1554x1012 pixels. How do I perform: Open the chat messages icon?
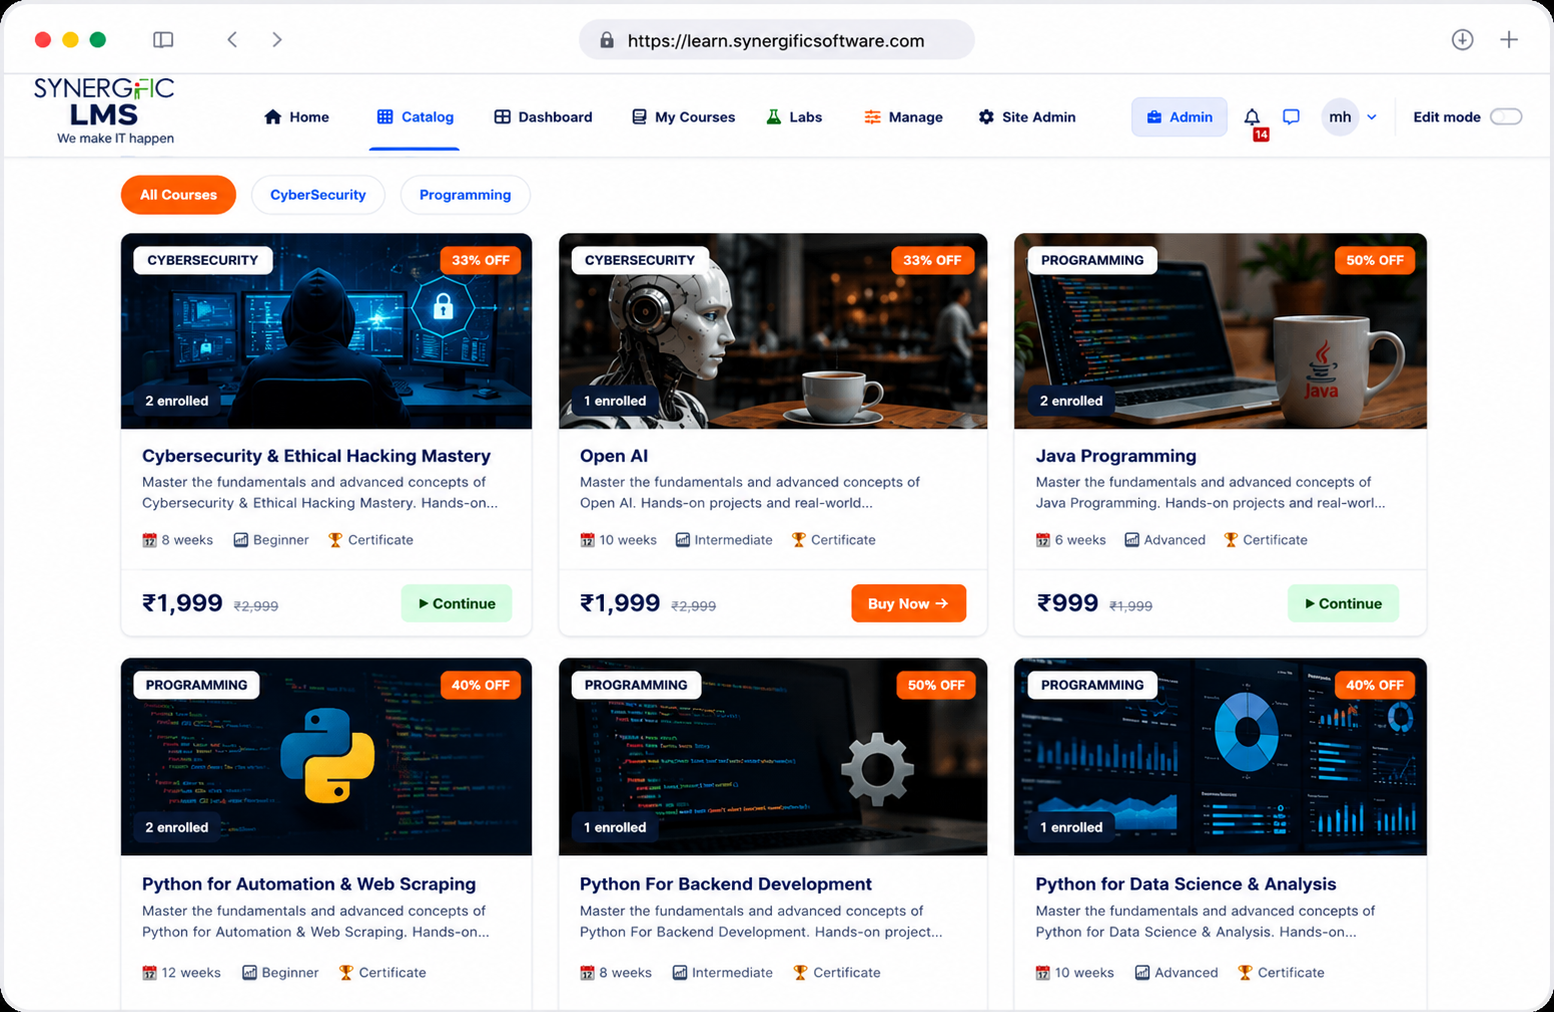(1291, 117)
